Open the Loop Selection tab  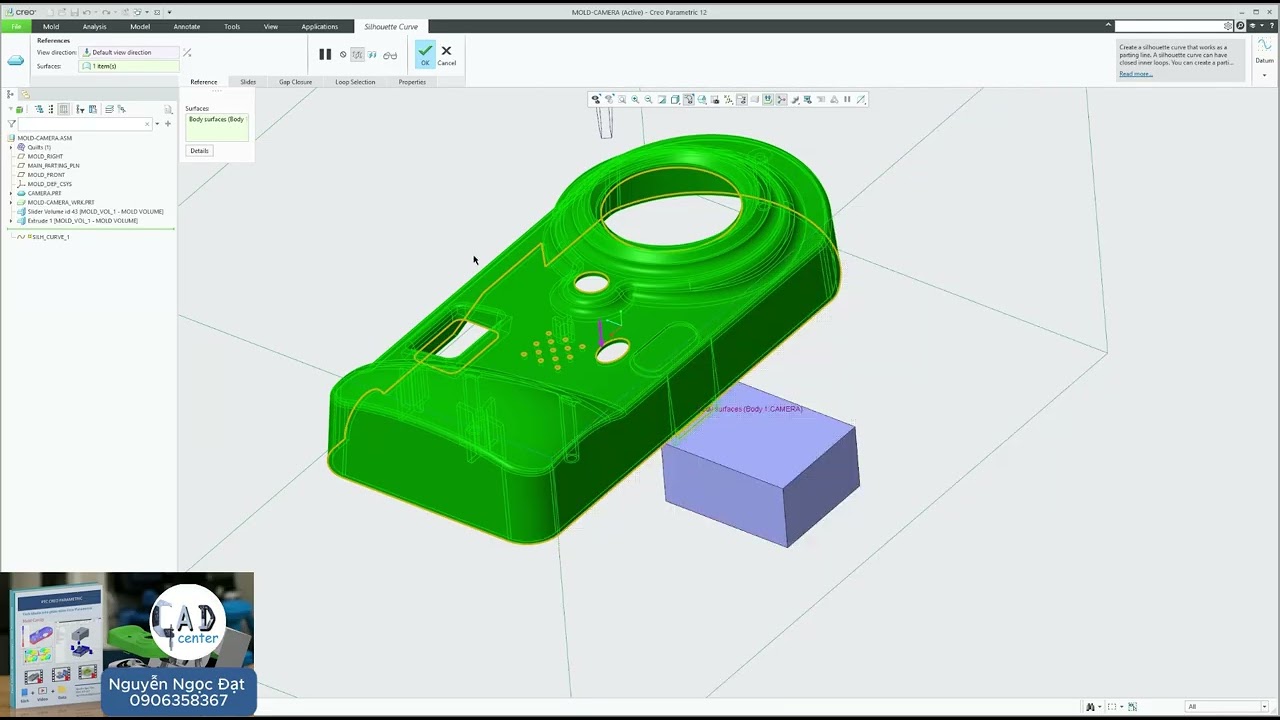point(355,82)
